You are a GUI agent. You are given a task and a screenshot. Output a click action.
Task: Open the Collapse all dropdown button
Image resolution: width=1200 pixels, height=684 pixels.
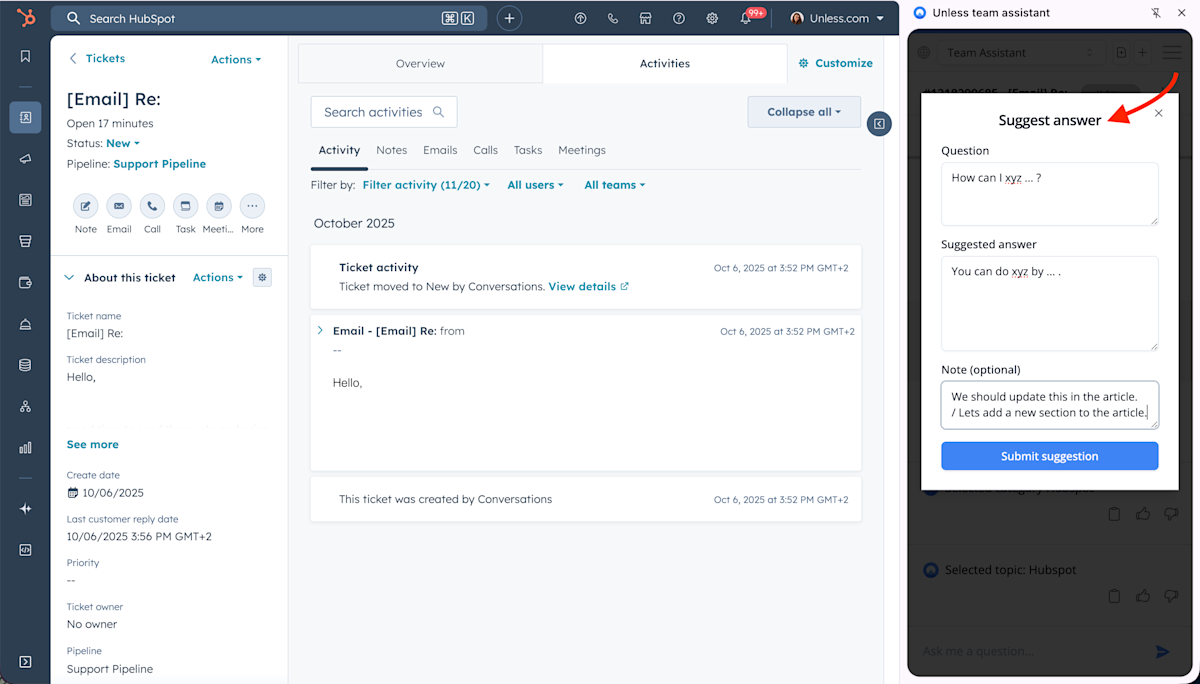(x=804, y=112)
